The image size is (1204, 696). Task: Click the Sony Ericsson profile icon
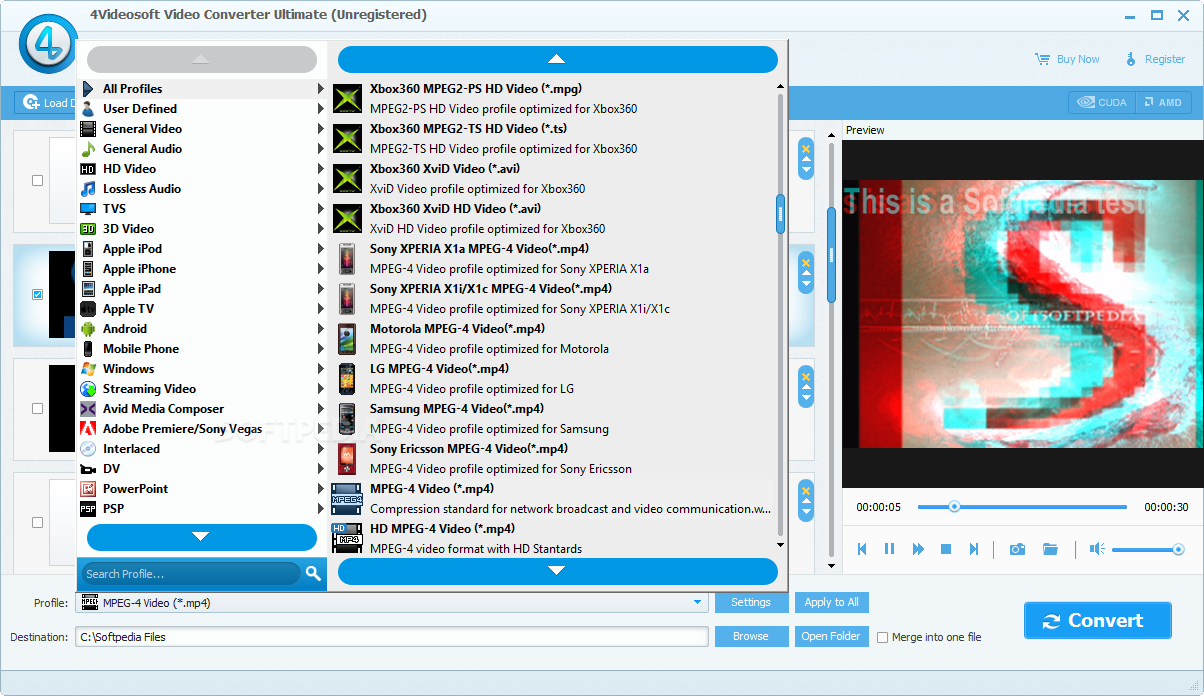(347, 458)
